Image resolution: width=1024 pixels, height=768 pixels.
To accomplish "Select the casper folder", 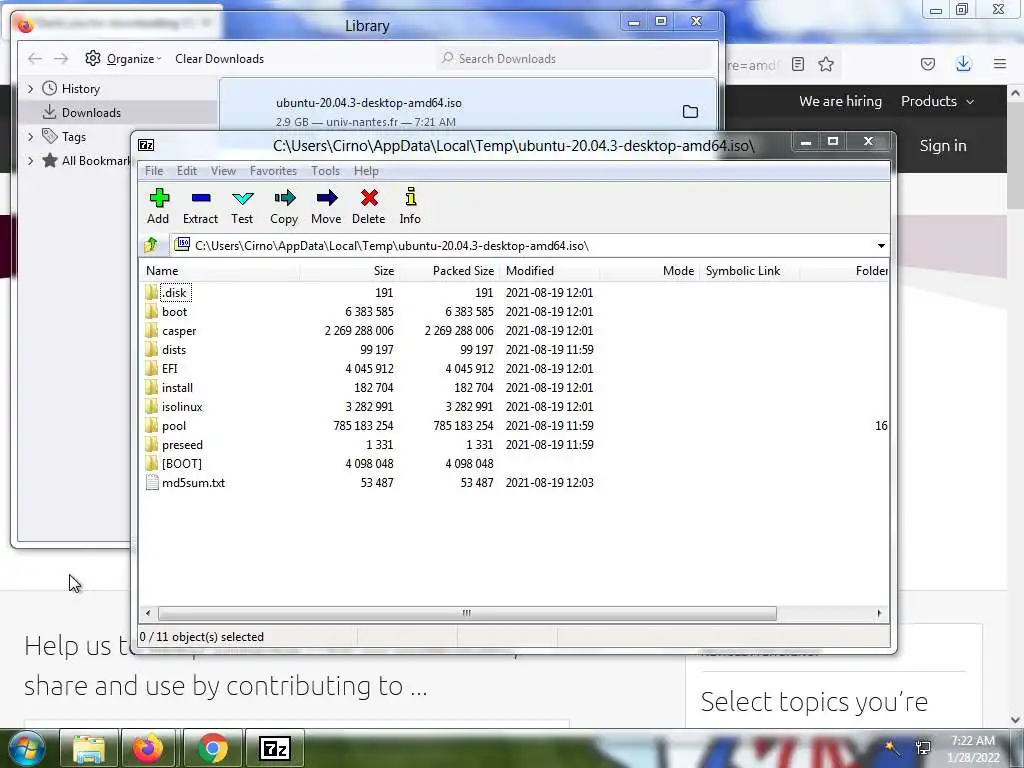I will (x=179, y=330).
